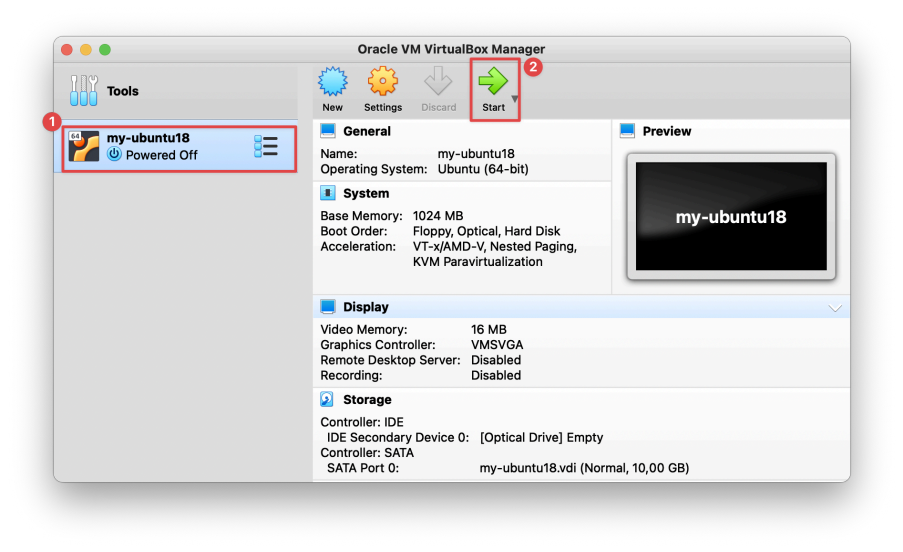Image resolution: width=903 pixels, height=552 pixels.
Task: Click the [Optical Drive] Empty entry
Action: (x=541, y=437)
